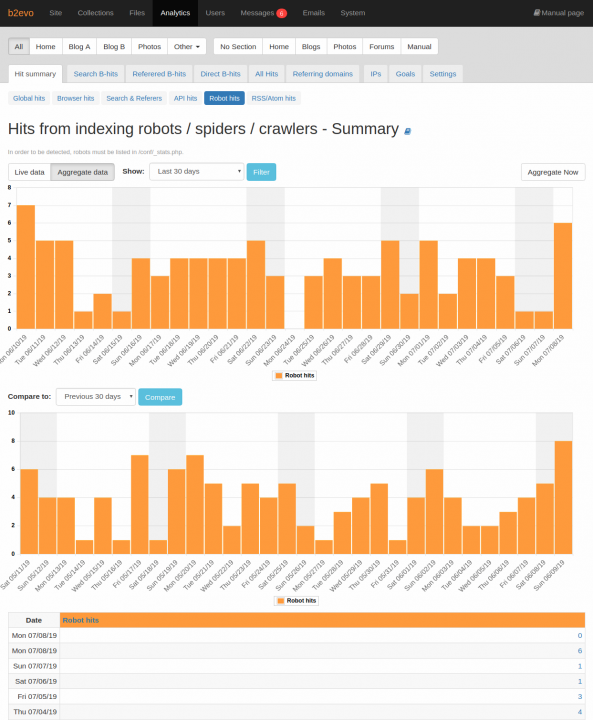Open the Show period dropdown
Viewport: 593px width, 720px height.
tap(197, 172)
